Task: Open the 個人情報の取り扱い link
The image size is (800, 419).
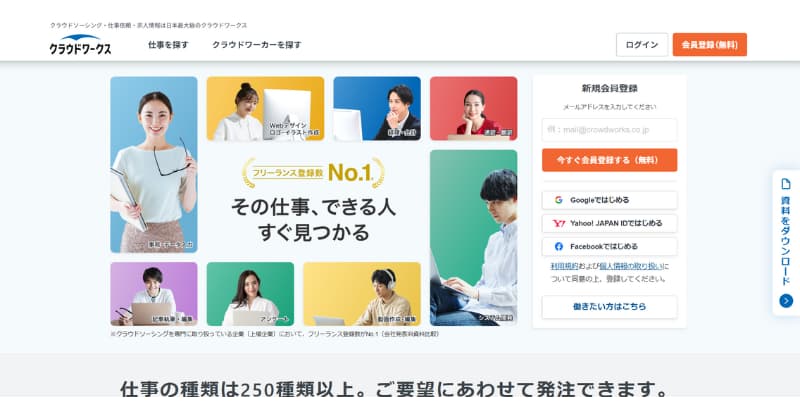Action: (631, 266)
